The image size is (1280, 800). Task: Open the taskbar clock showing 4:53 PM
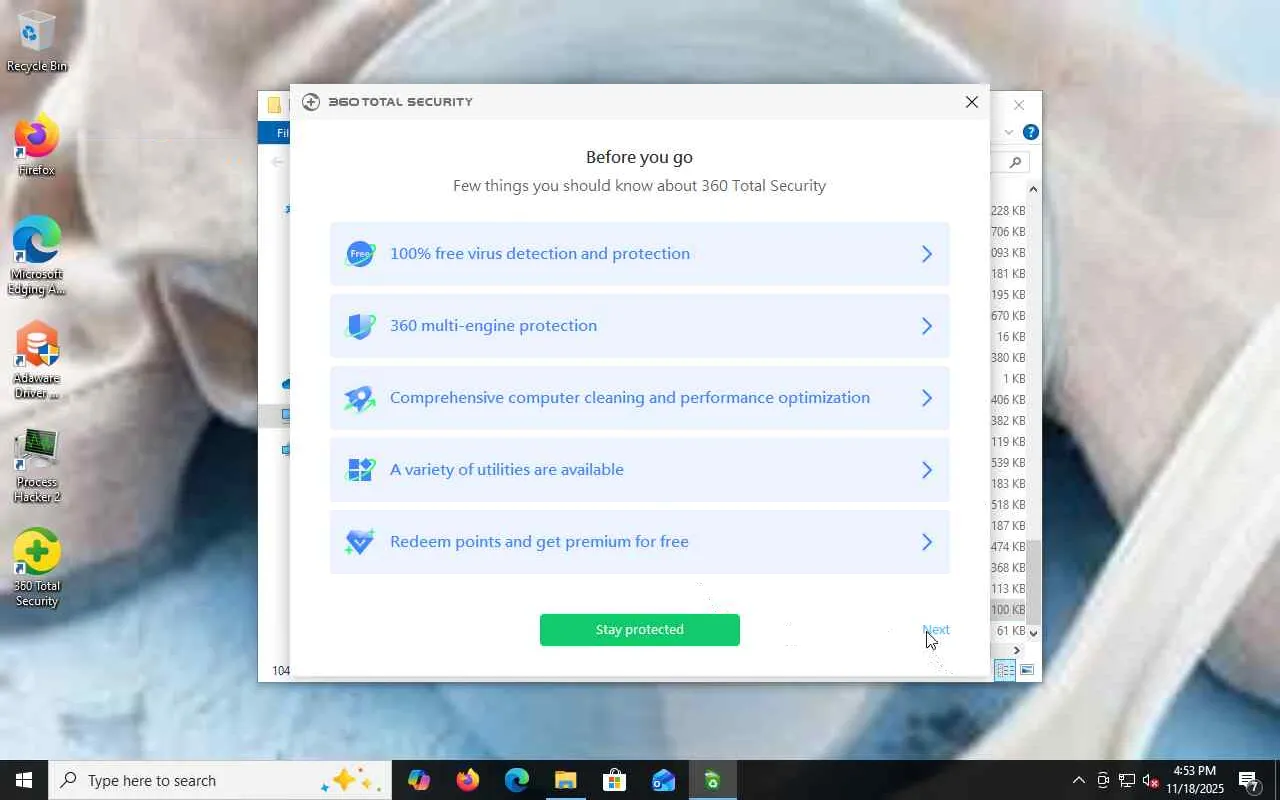tap(1195, 780)
